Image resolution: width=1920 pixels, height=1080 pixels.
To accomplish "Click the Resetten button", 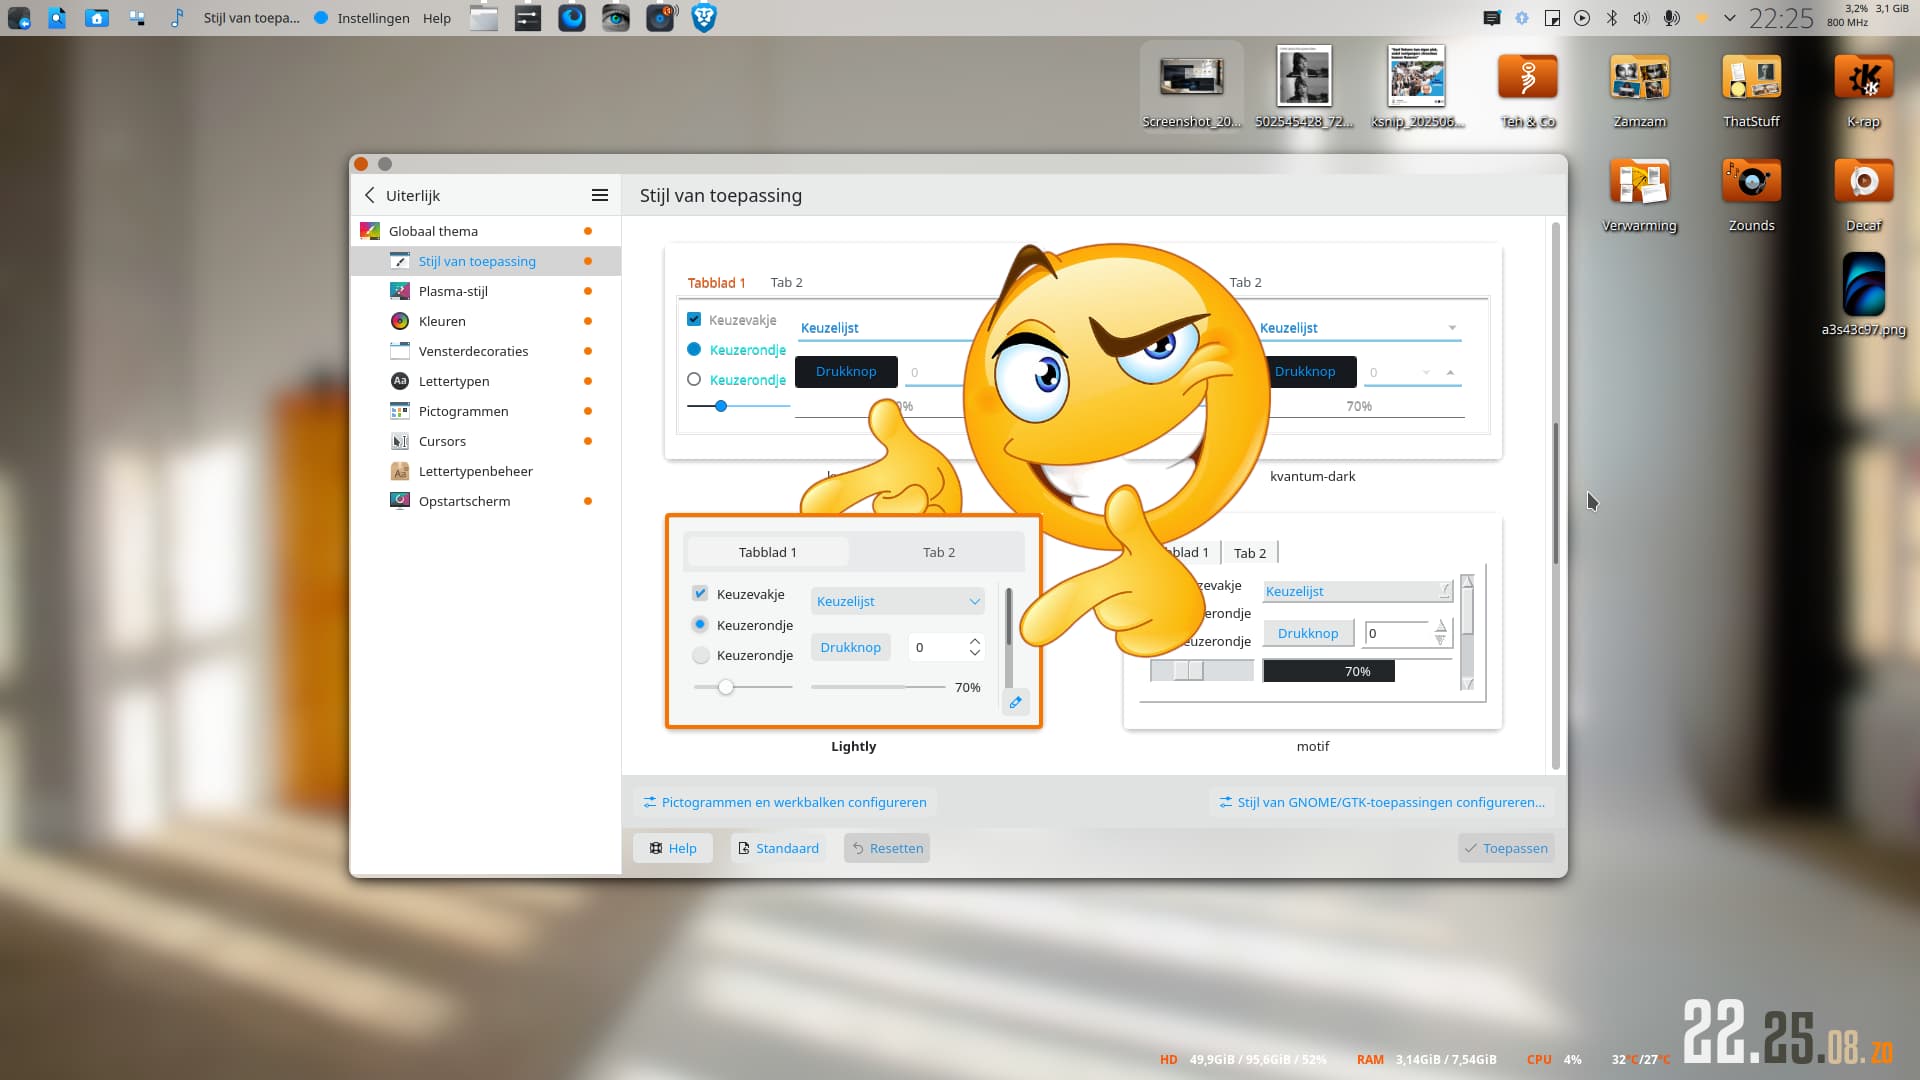I will click(x=887, y=848).
